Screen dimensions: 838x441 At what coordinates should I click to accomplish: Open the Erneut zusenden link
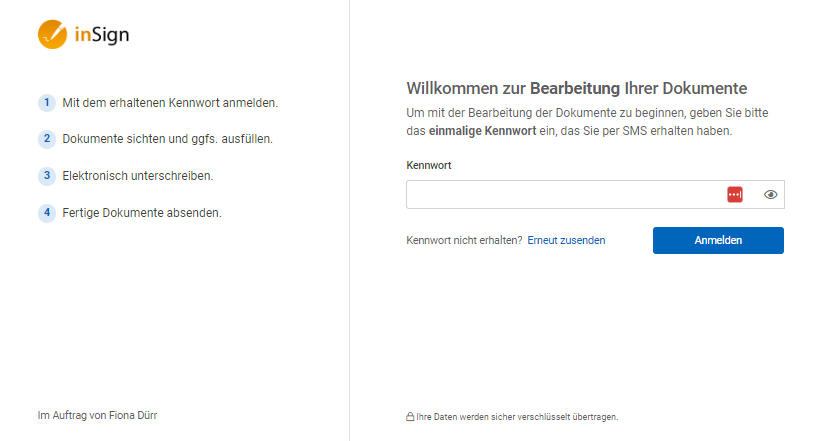click(566, 241)
